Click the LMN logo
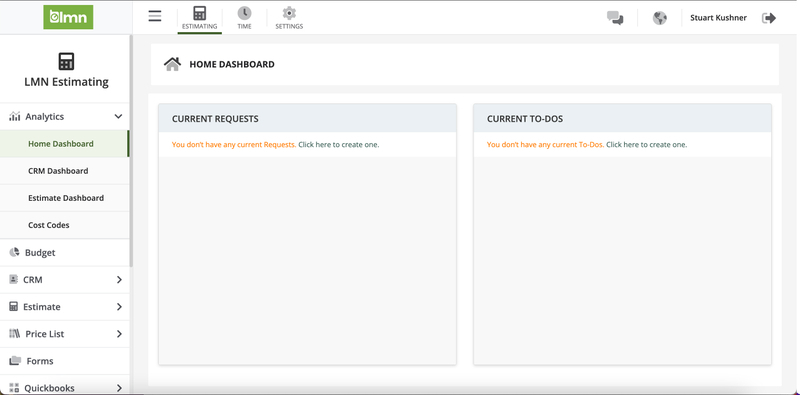This screenshot has width=800, height=395. click(x=68, y=17)
